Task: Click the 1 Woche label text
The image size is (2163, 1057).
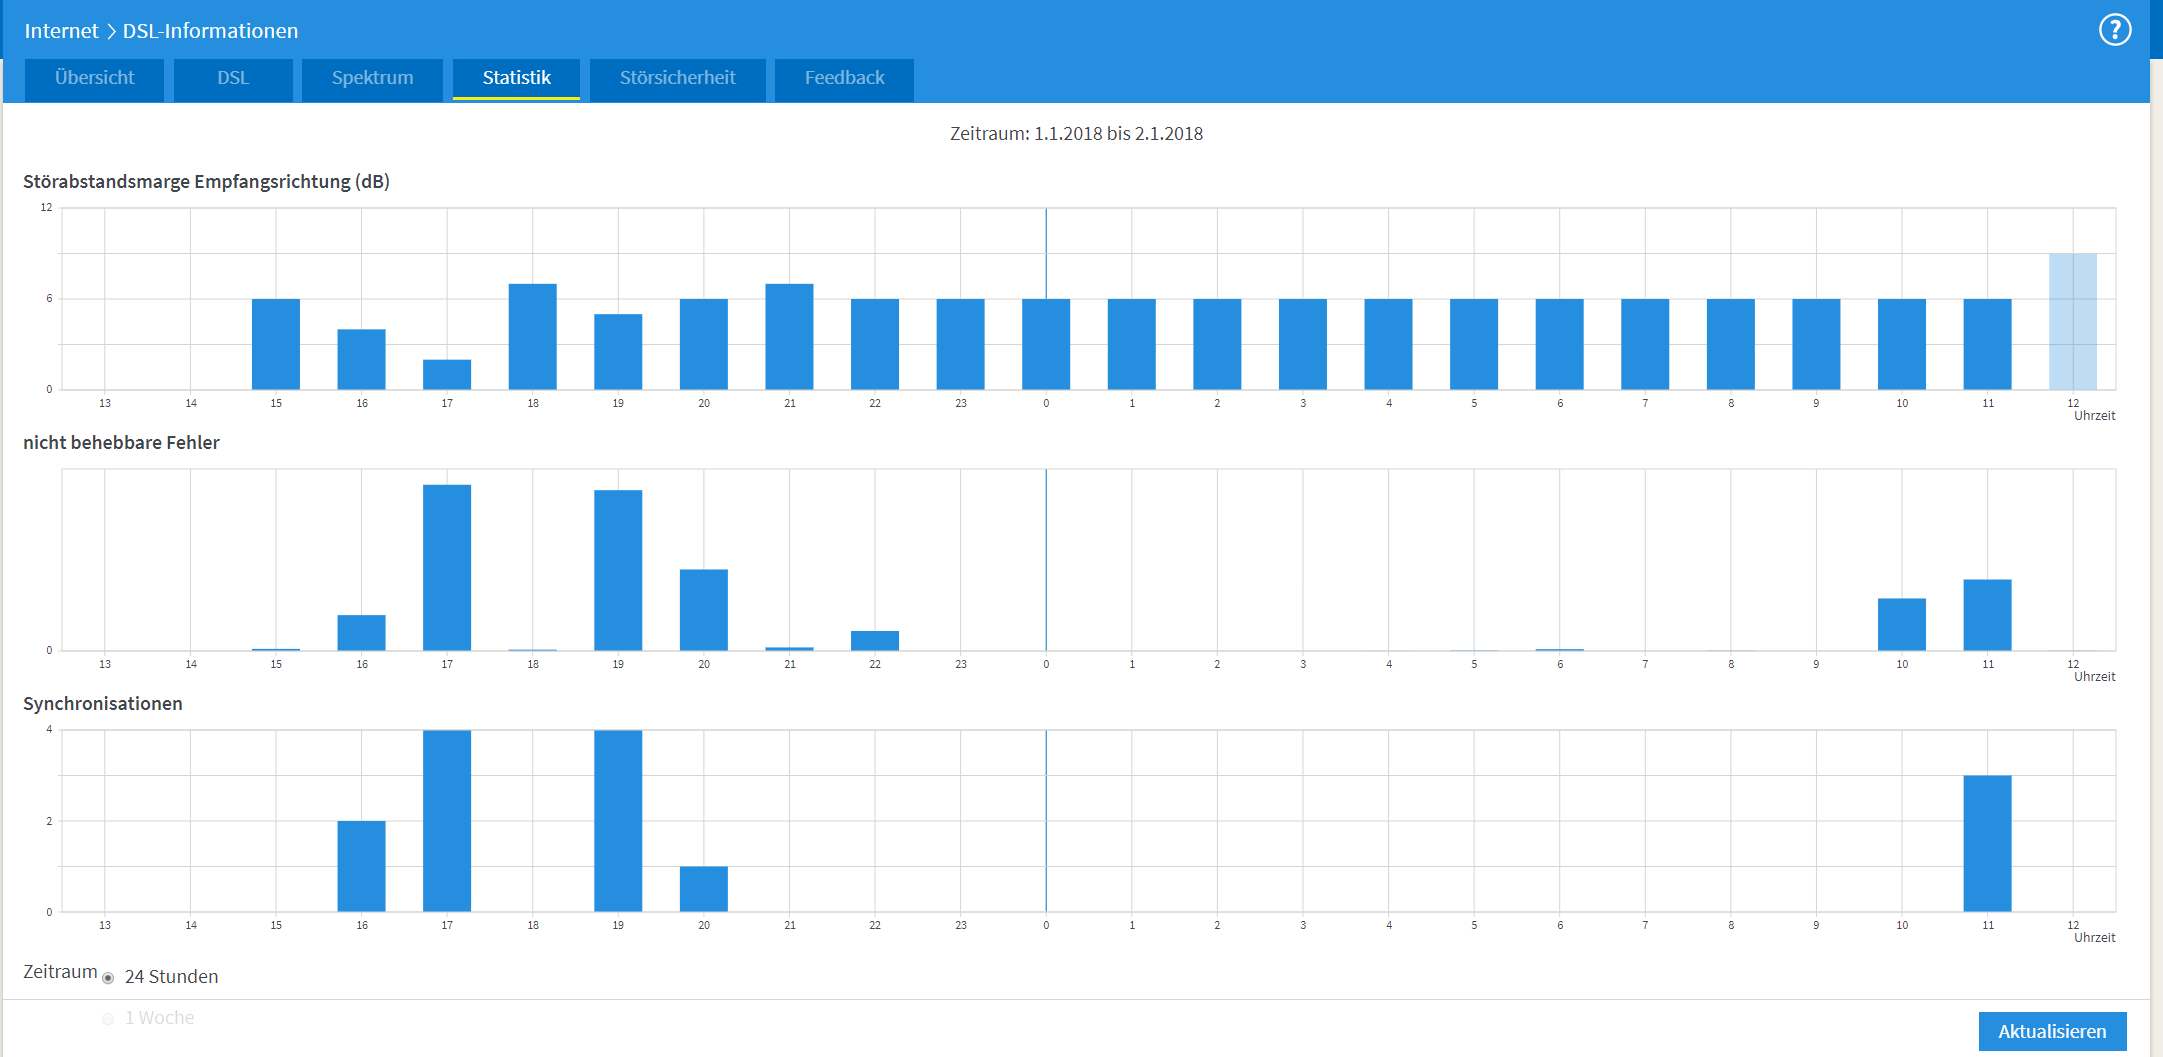Action: [160, 1018]
